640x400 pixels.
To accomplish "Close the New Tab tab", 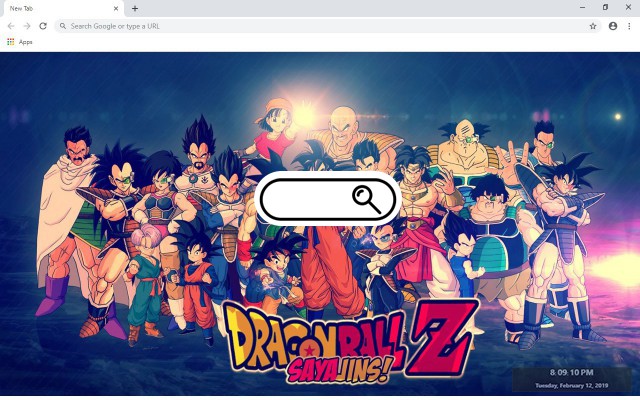I will pyautogui.click(x=116, y=9).
